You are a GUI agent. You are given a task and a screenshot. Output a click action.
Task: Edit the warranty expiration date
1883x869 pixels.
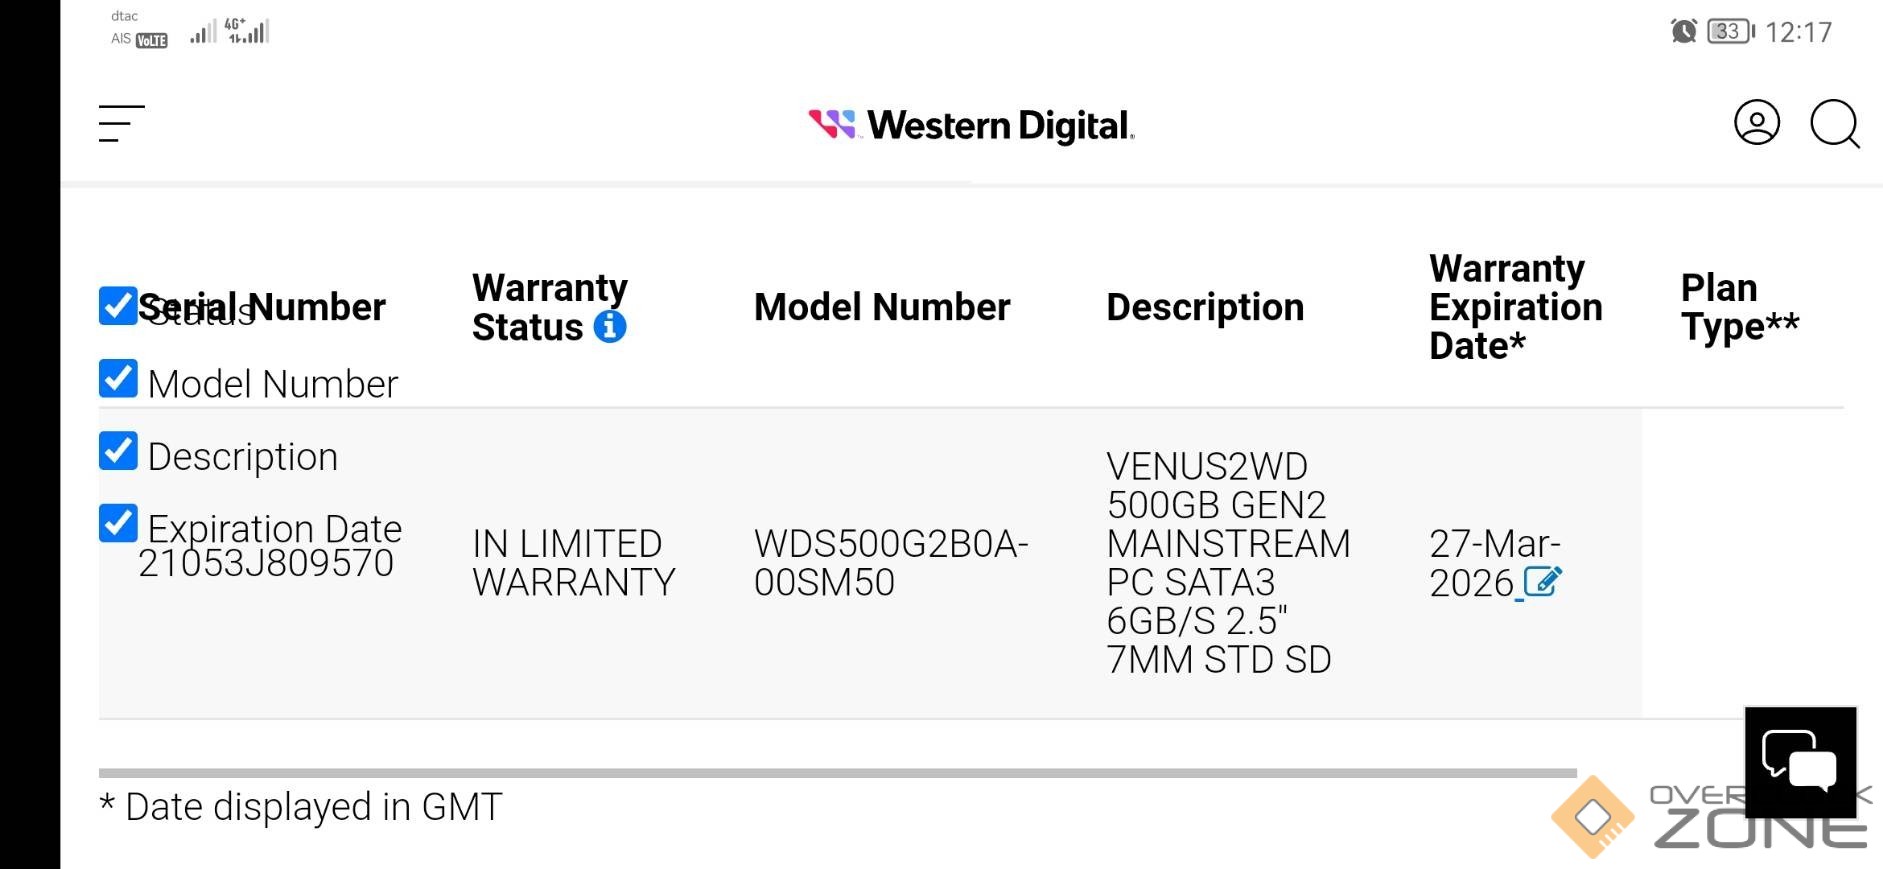pyautogui.click(x=1541, y=582)
